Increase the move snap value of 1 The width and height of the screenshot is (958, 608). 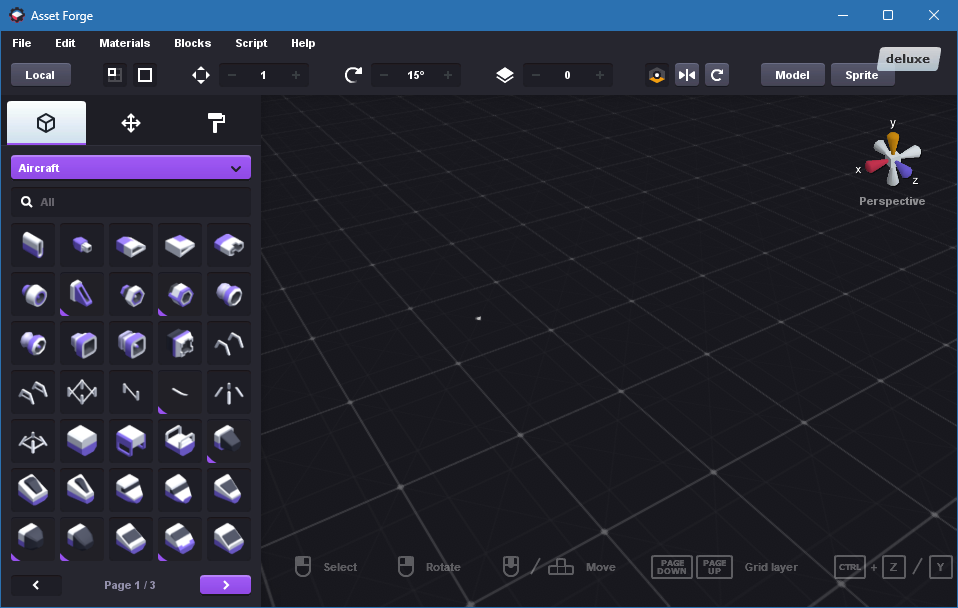click(x=296, y=75)
